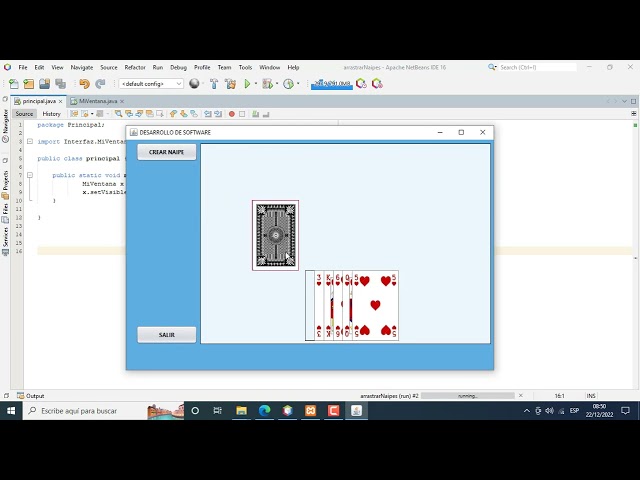Click the New Project icon
The image size is (640, 480).
tap(29, 84)
